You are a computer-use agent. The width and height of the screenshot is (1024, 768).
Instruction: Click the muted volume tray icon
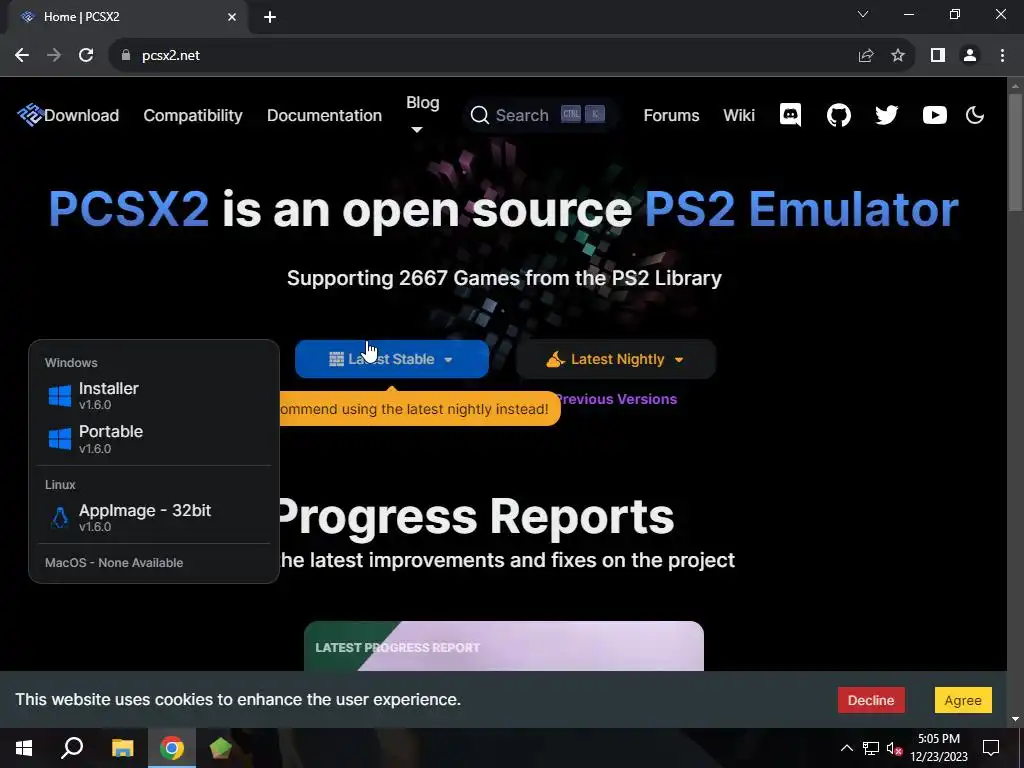tap(895, 748)
